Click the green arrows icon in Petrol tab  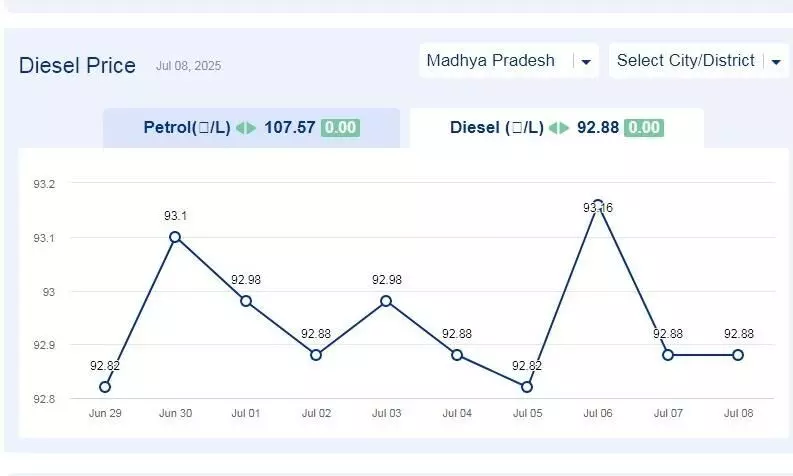tap(246, 128)
